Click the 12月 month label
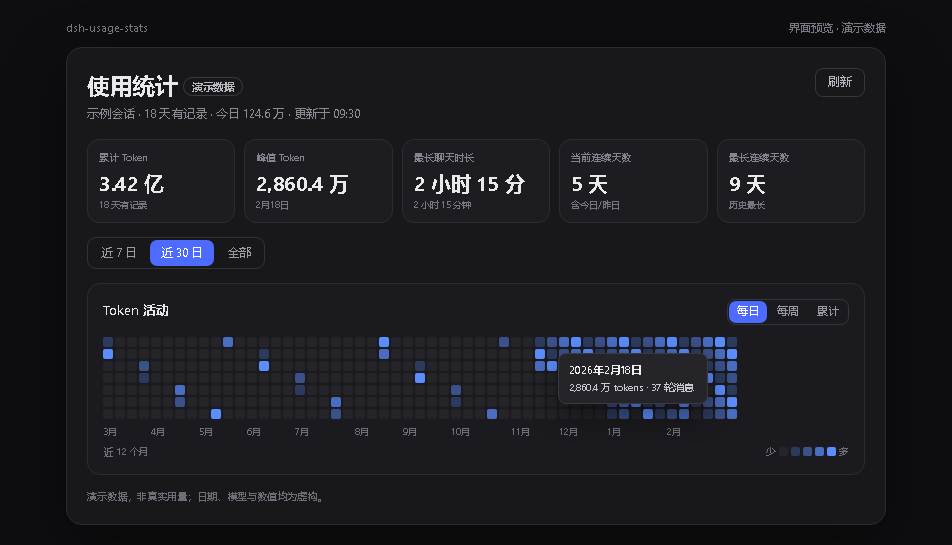This screenshot has height=545, width=952. [x=568, y=432]
